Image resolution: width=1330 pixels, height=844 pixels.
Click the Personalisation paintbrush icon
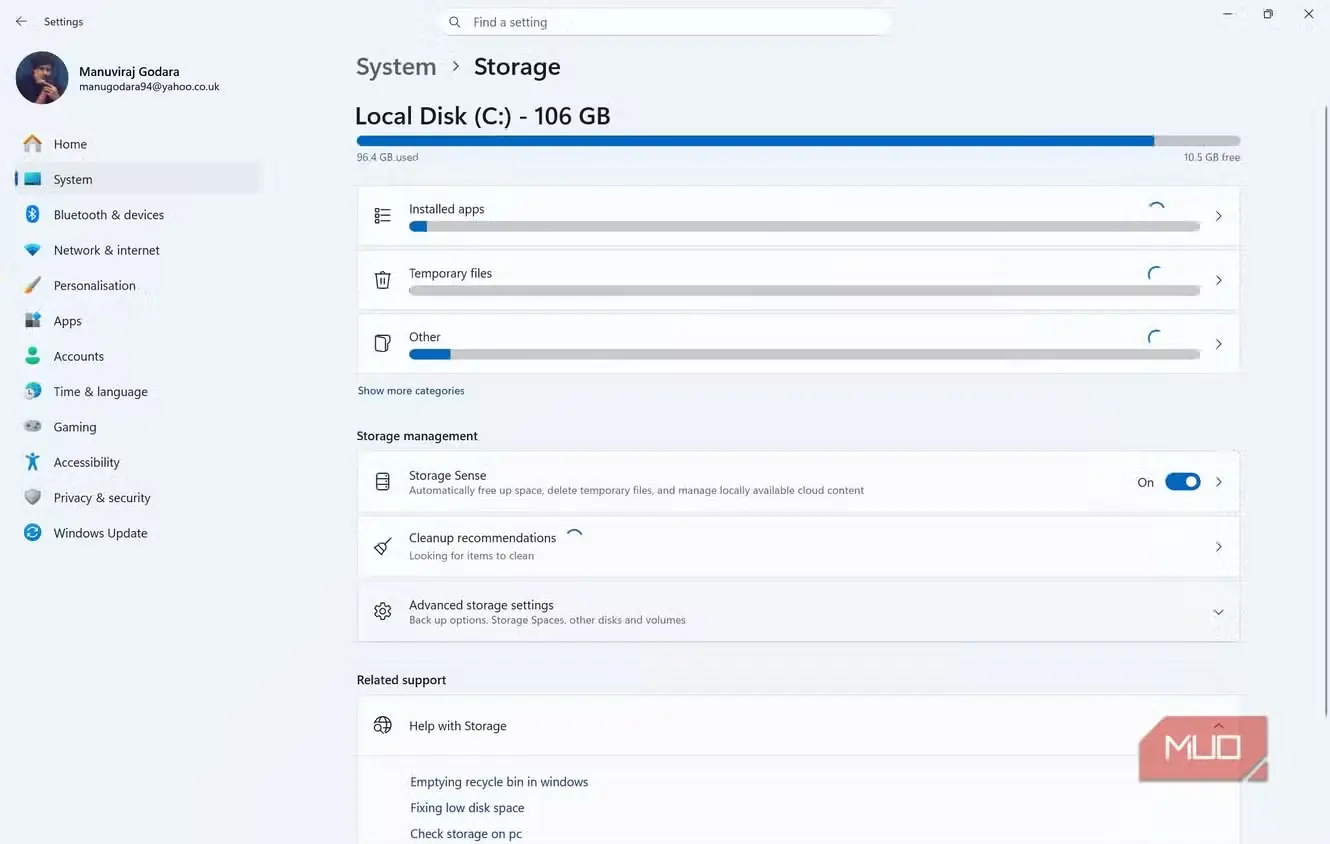pyautogui.click(x=33, y=285)
